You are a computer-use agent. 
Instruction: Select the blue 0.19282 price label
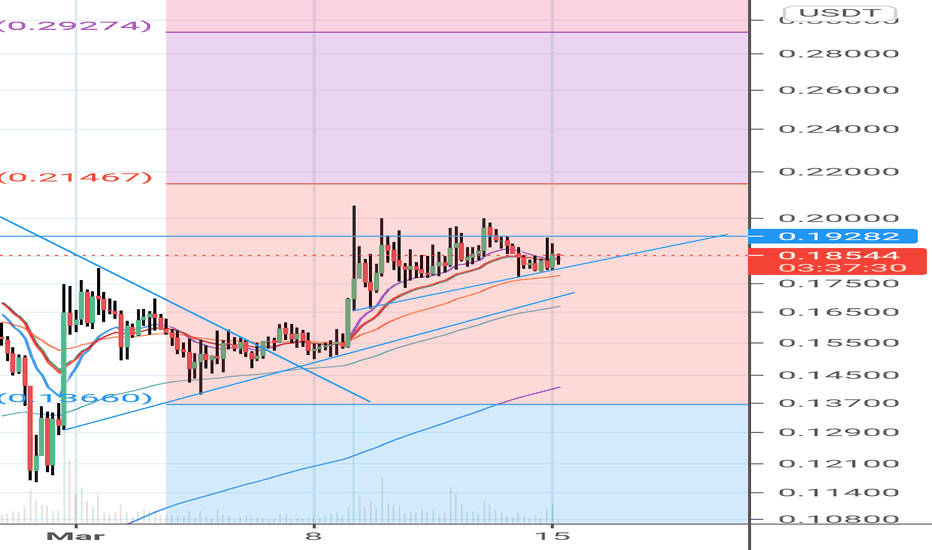click(833, 236)
